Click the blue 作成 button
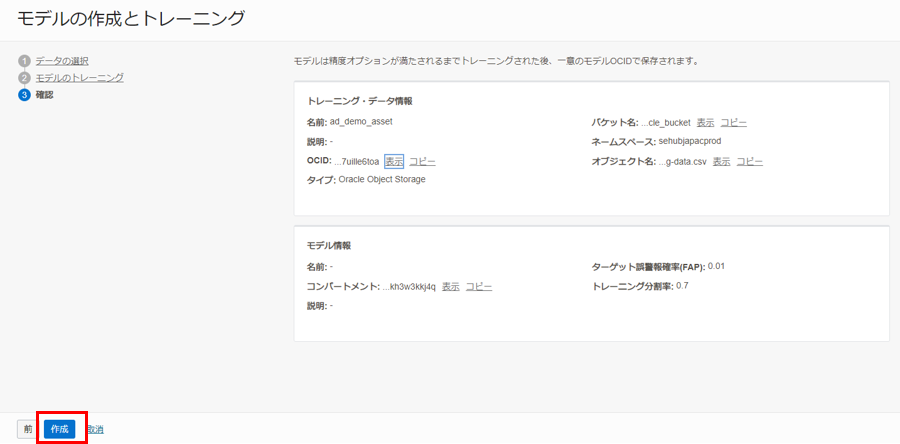Screen dimensions: 900x444 coord(60,429)
